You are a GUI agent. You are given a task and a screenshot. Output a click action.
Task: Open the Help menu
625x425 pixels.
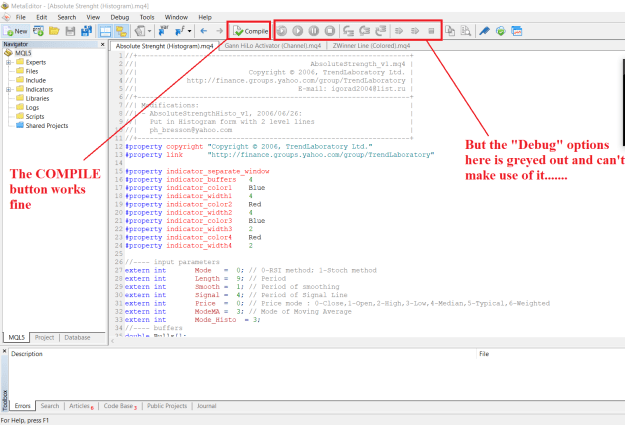205,18
